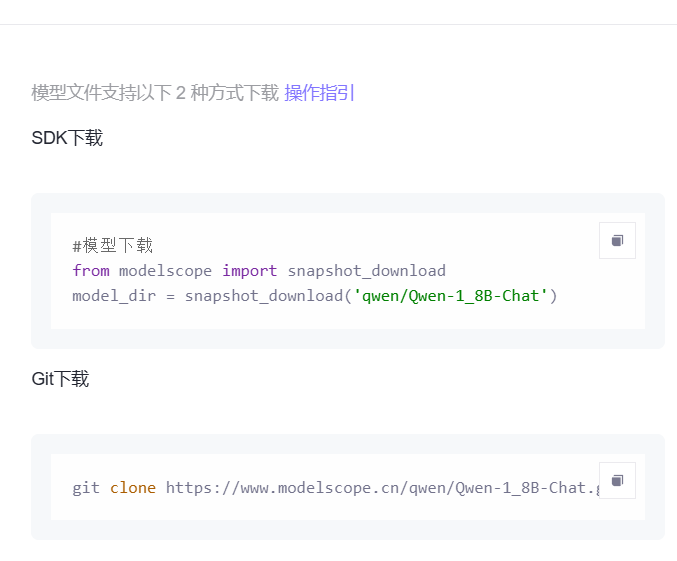The width and height of the screenshot is (677, 561).
Task: Click the 'modelscope' module name in the import line
Action: pos(166,271)
